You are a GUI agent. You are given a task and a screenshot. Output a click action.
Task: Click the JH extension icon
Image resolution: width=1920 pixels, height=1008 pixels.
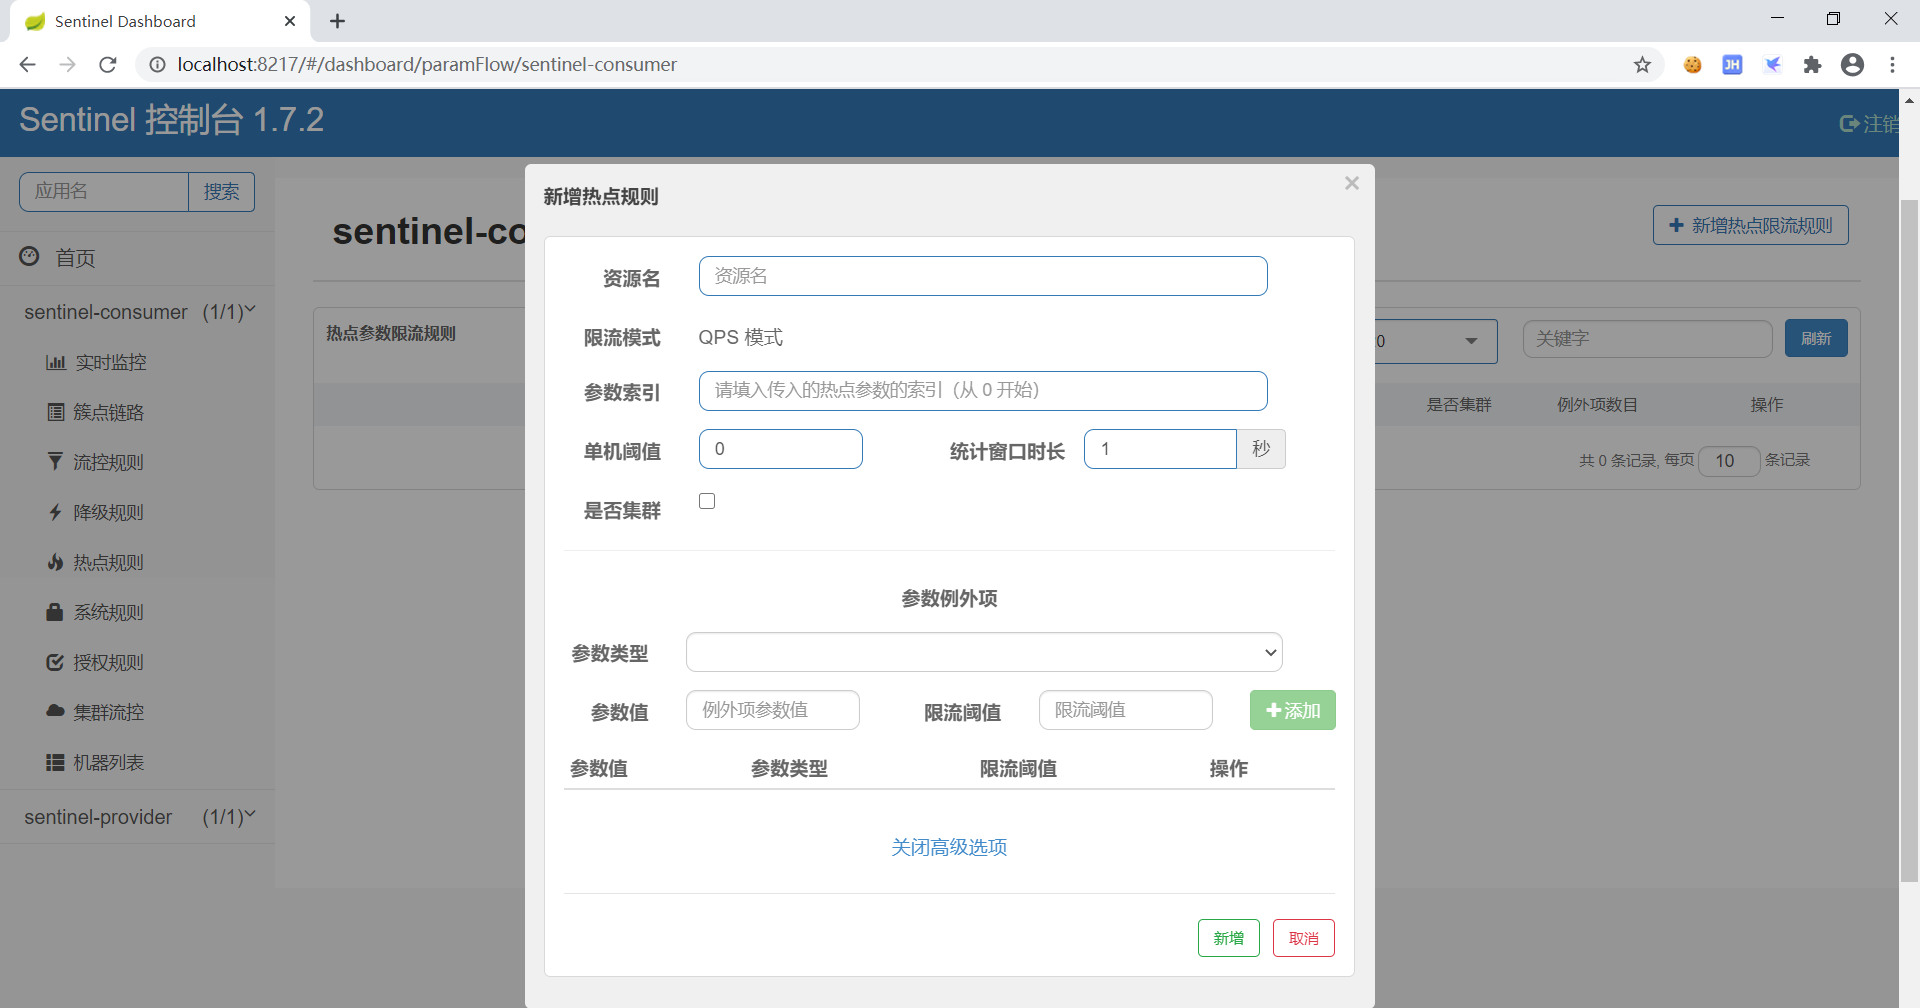[x=1732, y=65]
